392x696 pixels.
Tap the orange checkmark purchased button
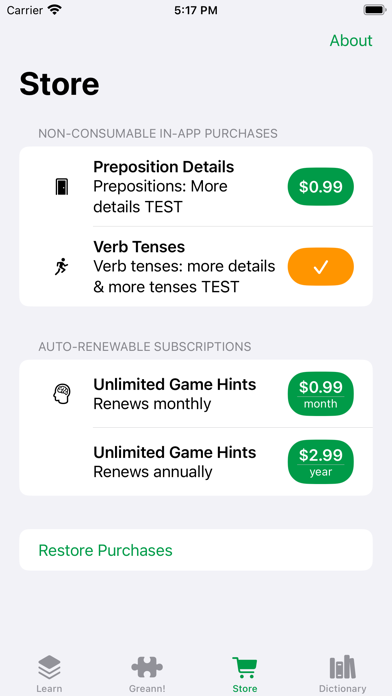(321, 267)
